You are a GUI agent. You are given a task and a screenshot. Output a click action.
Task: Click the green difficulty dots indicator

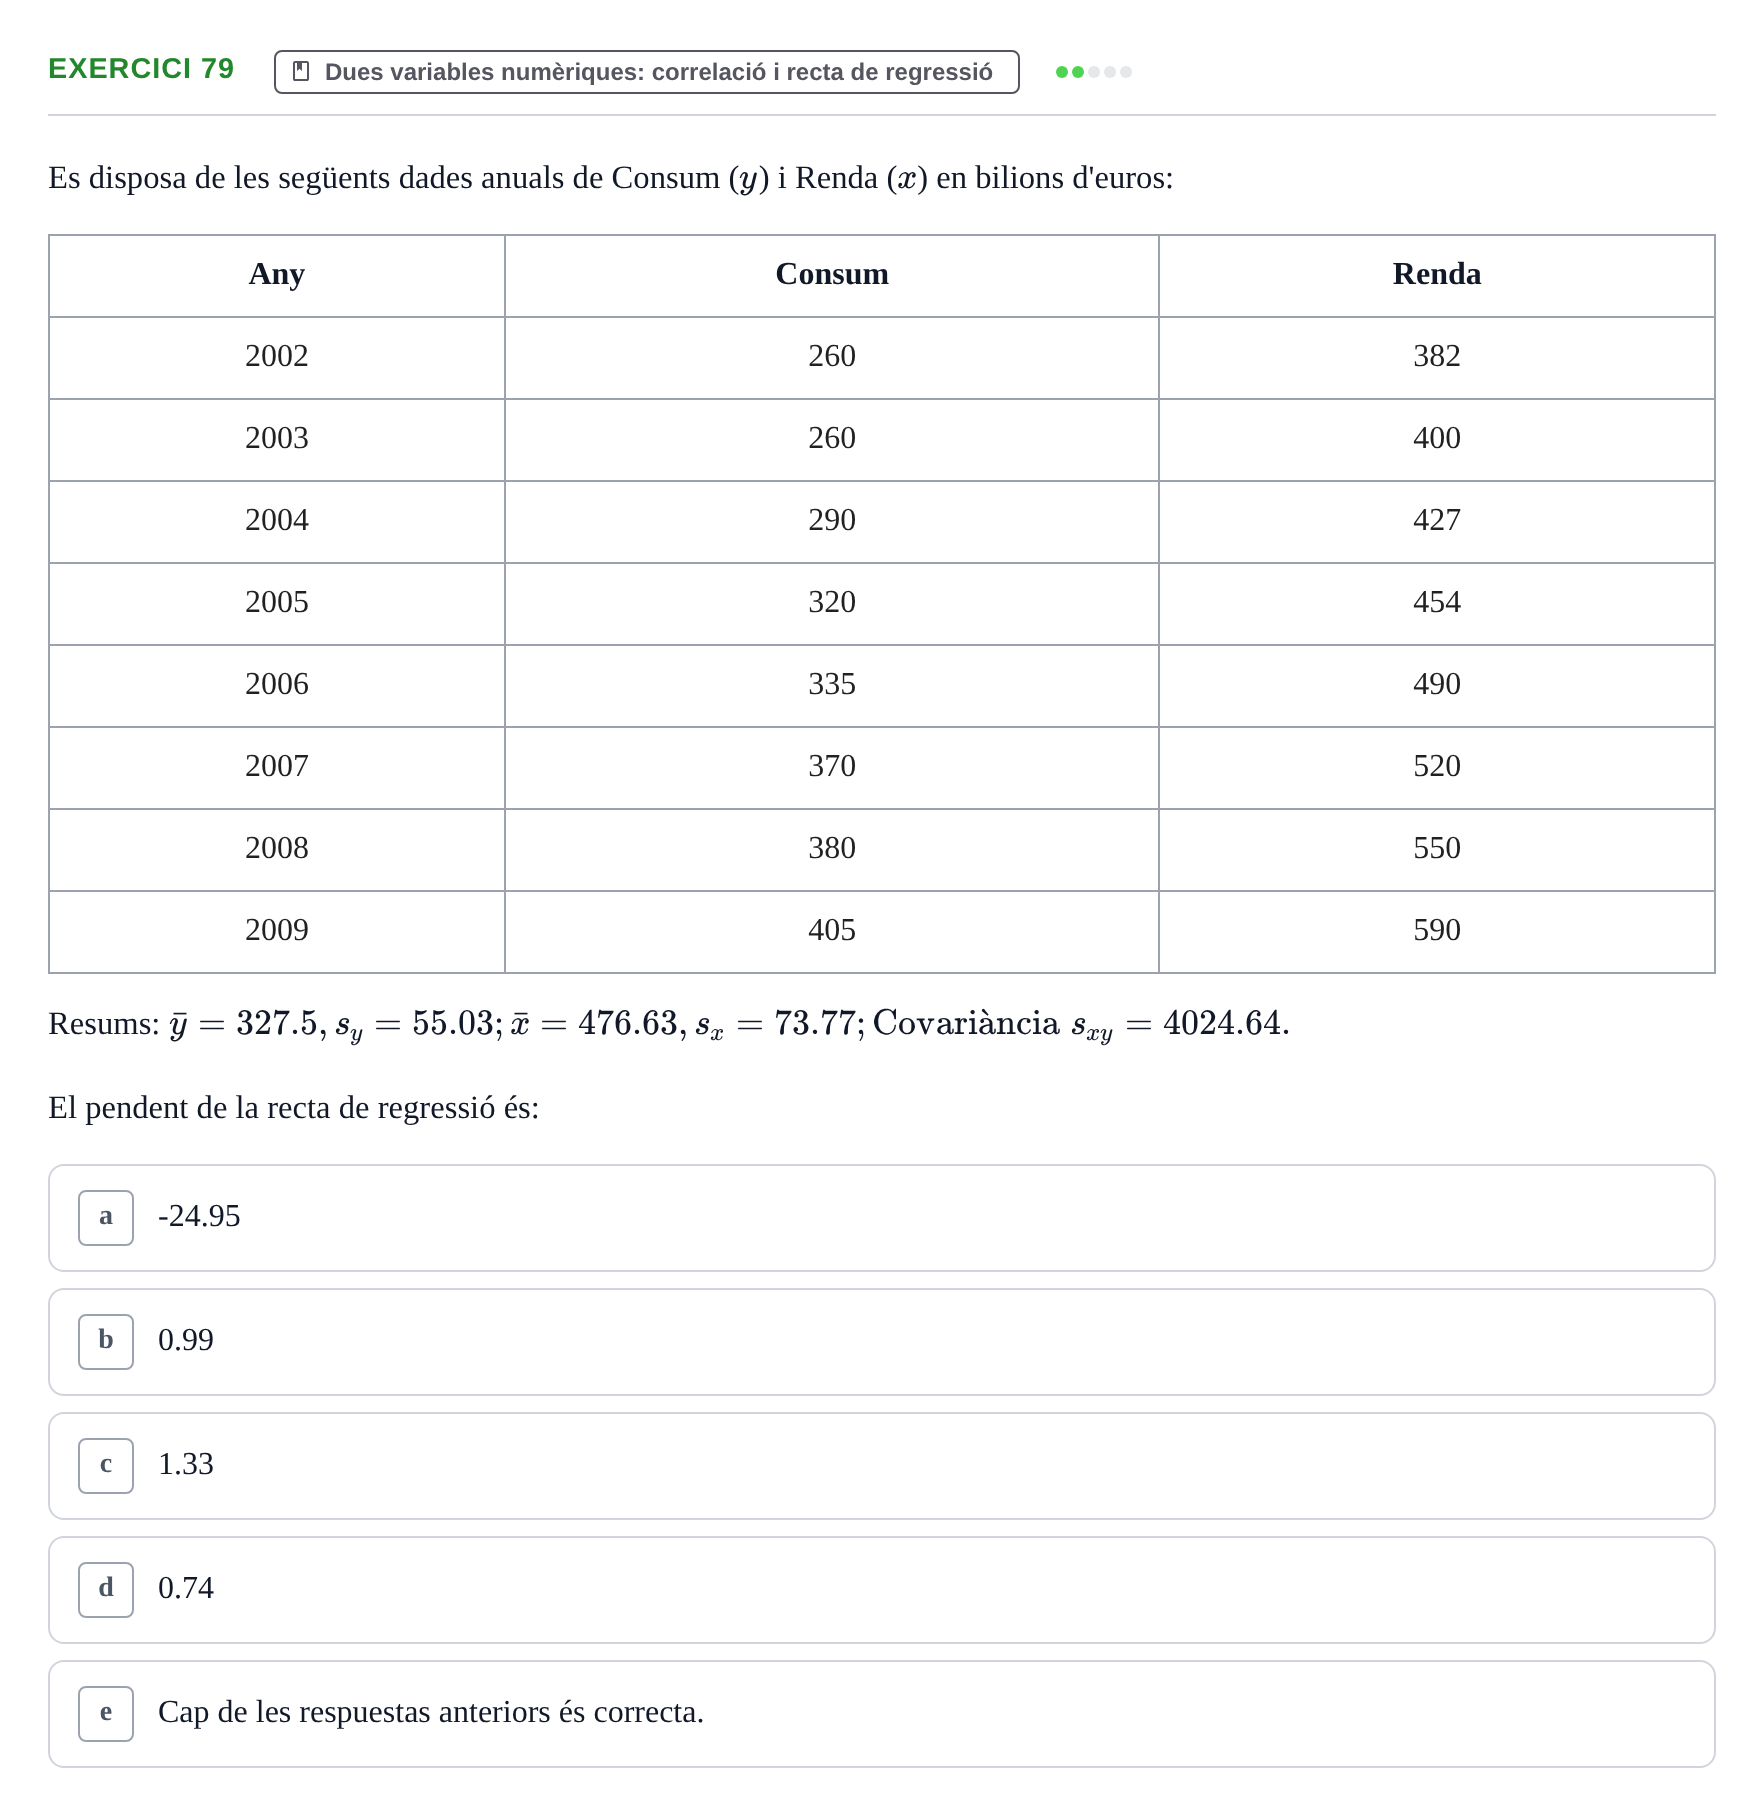[x=1093, y=72]
